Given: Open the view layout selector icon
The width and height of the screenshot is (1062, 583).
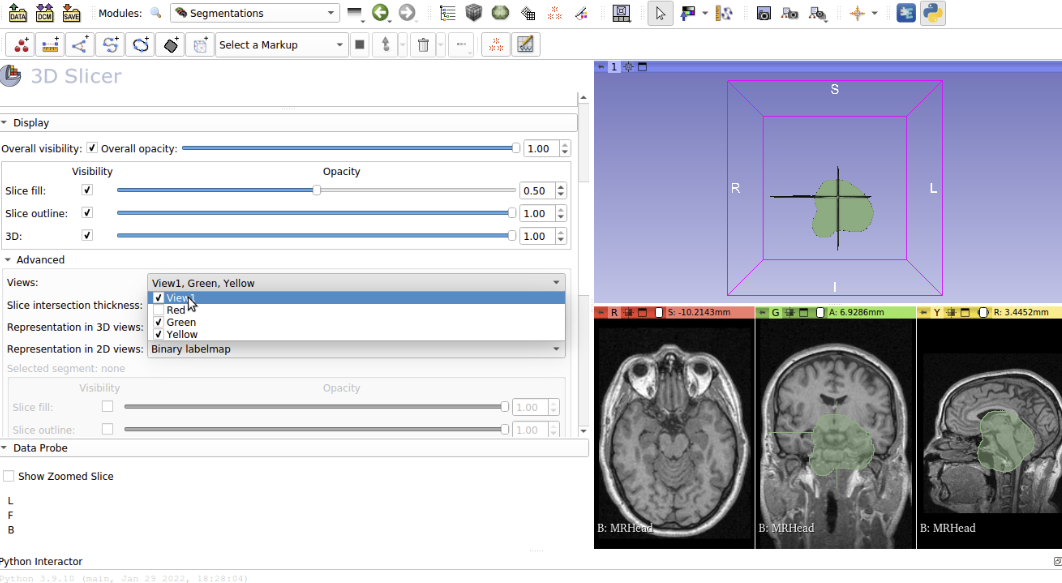Looking at the screenshot, I should click(621, 13).
